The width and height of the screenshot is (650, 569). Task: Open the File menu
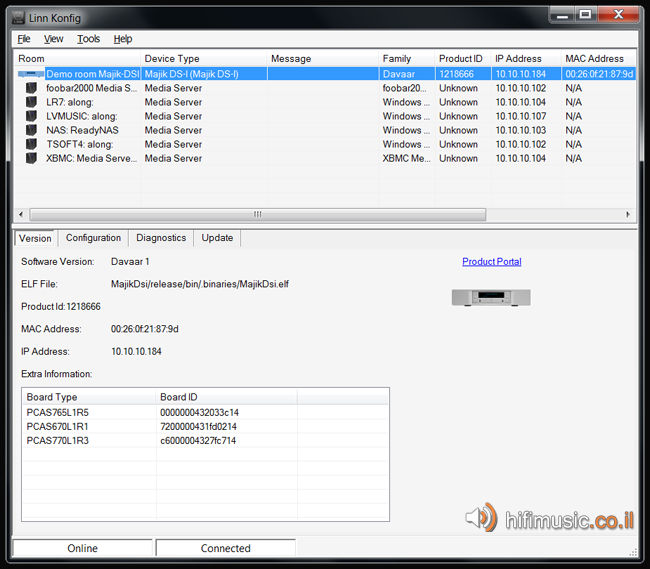[x=24, y=39]
